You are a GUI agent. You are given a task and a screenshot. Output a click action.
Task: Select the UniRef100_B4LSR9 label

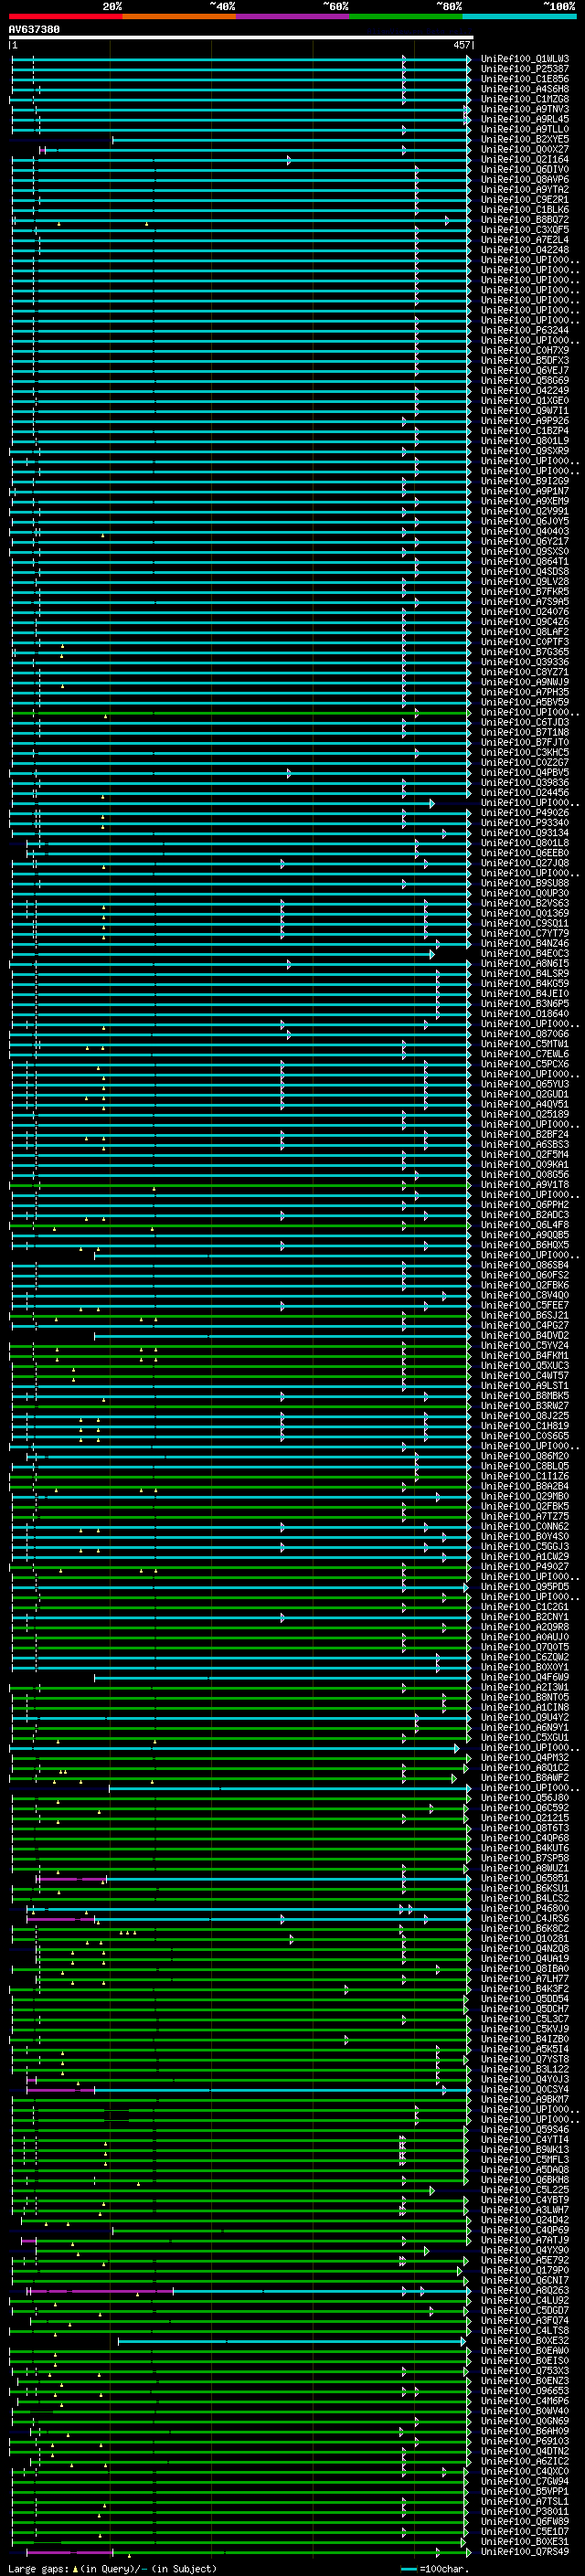pos(525,974)
